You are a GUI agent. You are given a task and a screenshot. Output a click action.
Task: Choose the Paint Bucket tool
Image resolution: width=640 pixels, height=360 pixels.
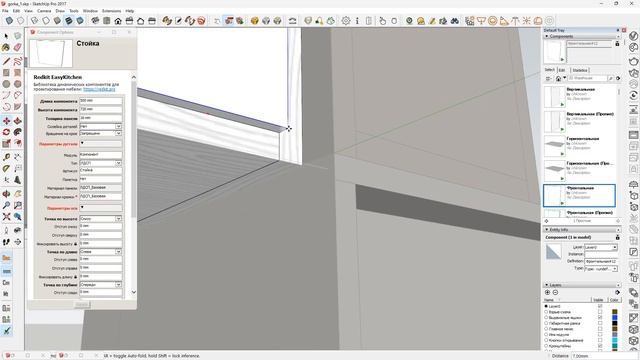click(x=6, y=48)
